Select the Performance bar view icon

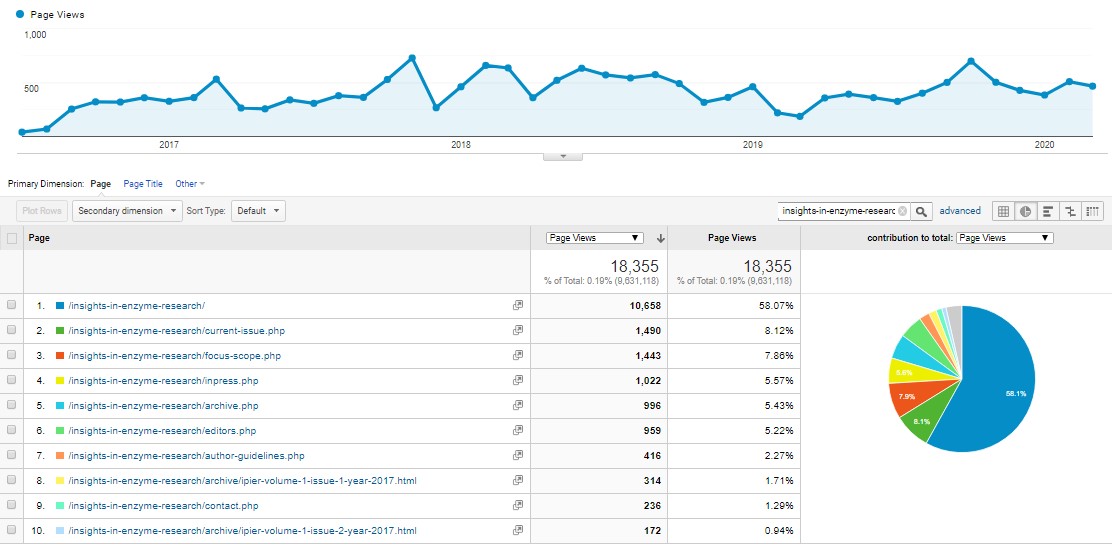coord(1048,211)
